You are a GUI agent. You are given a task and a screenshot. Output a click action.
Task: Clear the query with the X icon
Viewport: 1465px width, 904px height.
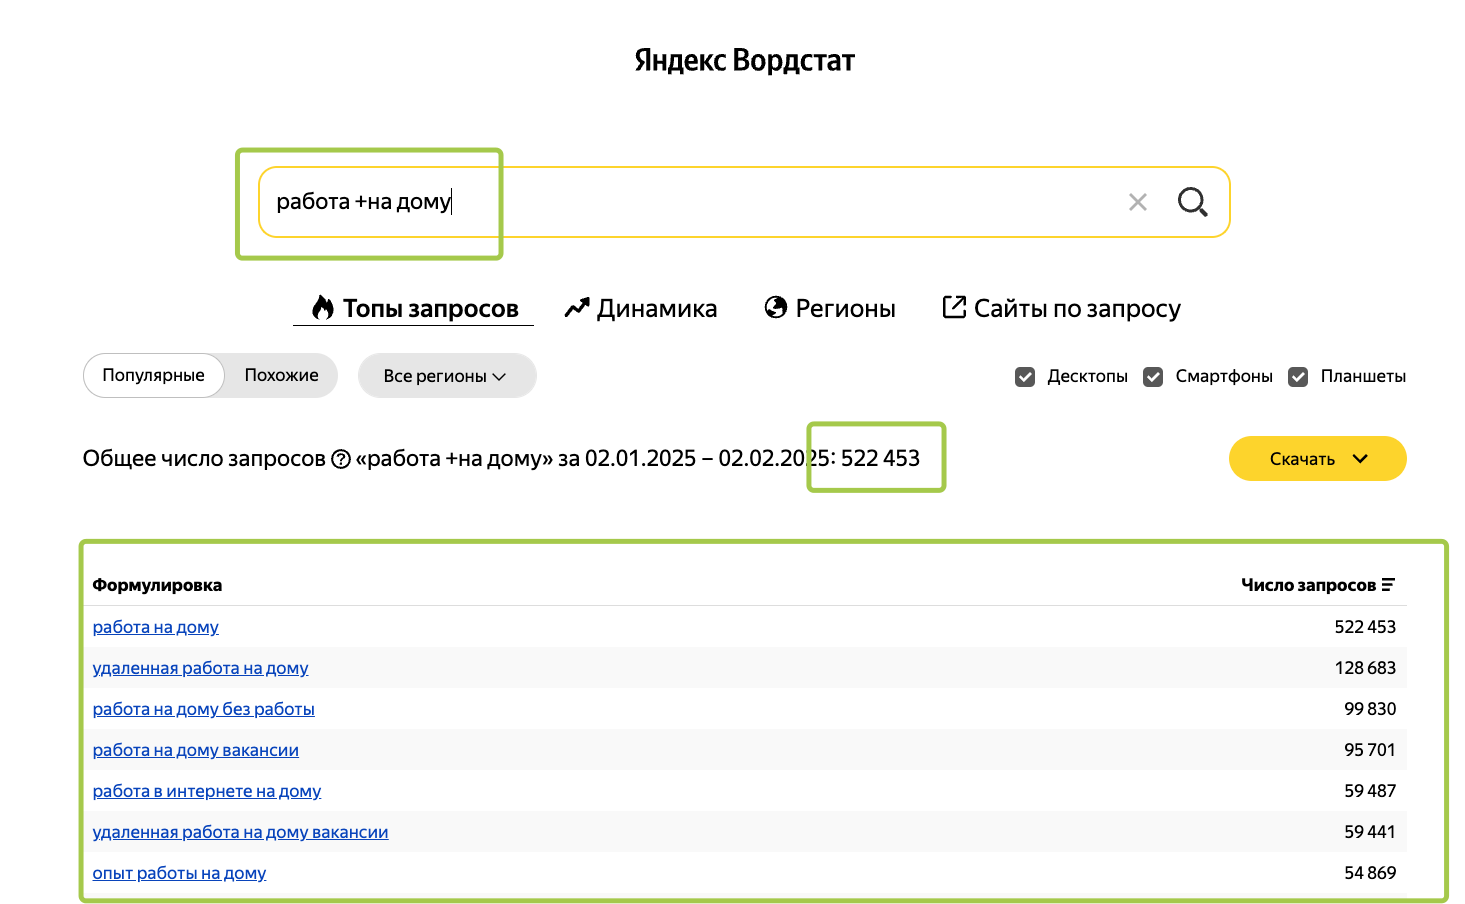[1137, 201]
